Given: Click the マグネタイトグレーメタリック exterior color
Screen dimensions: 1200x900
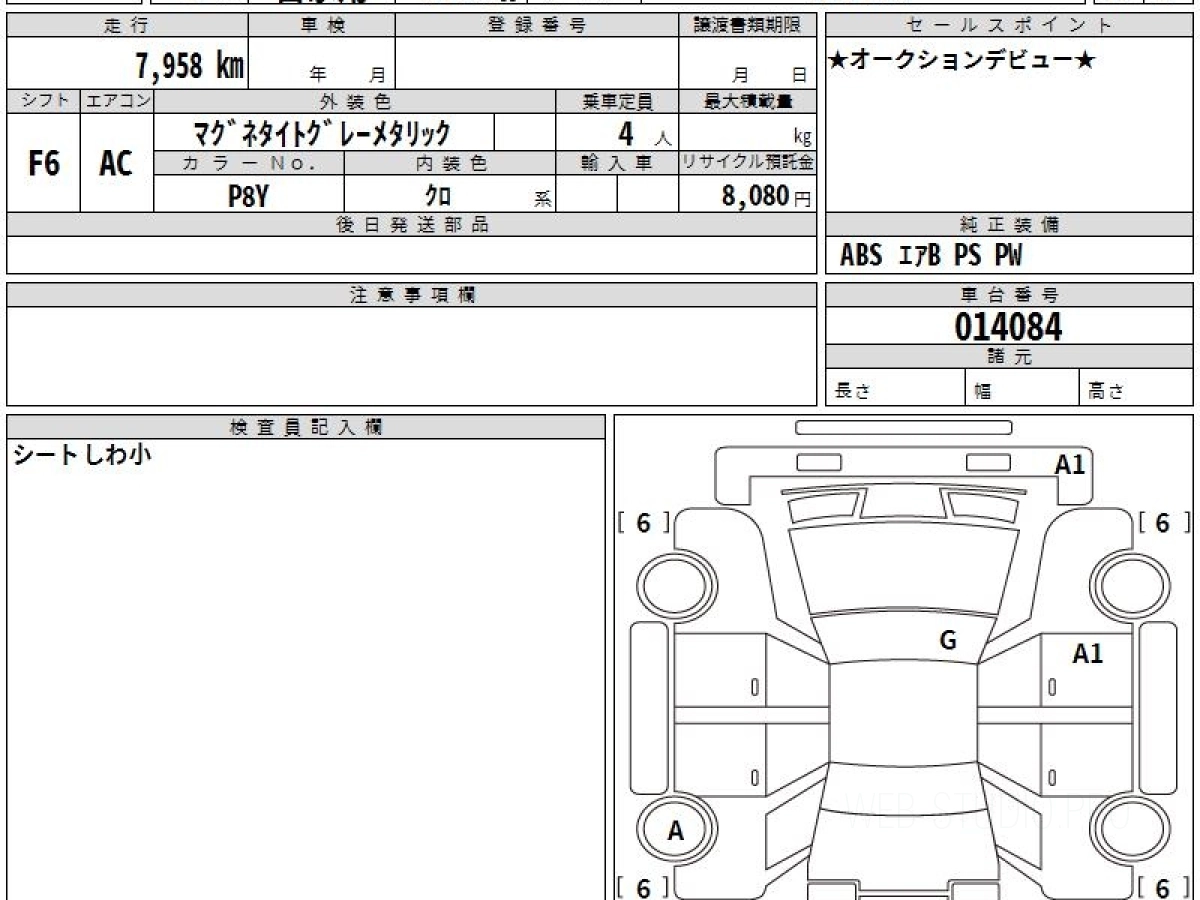Looking at the screenshot, I should [322, 133].
